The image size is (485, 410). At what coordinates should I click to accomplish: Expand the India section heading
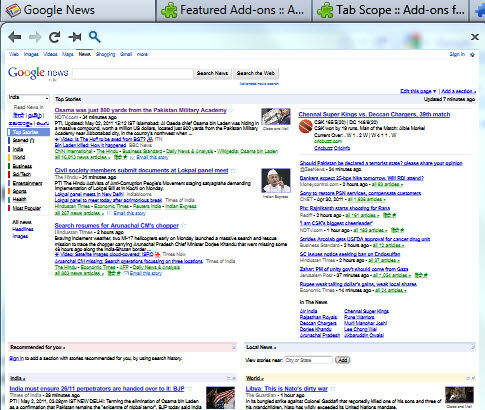(x=17, y=378)
